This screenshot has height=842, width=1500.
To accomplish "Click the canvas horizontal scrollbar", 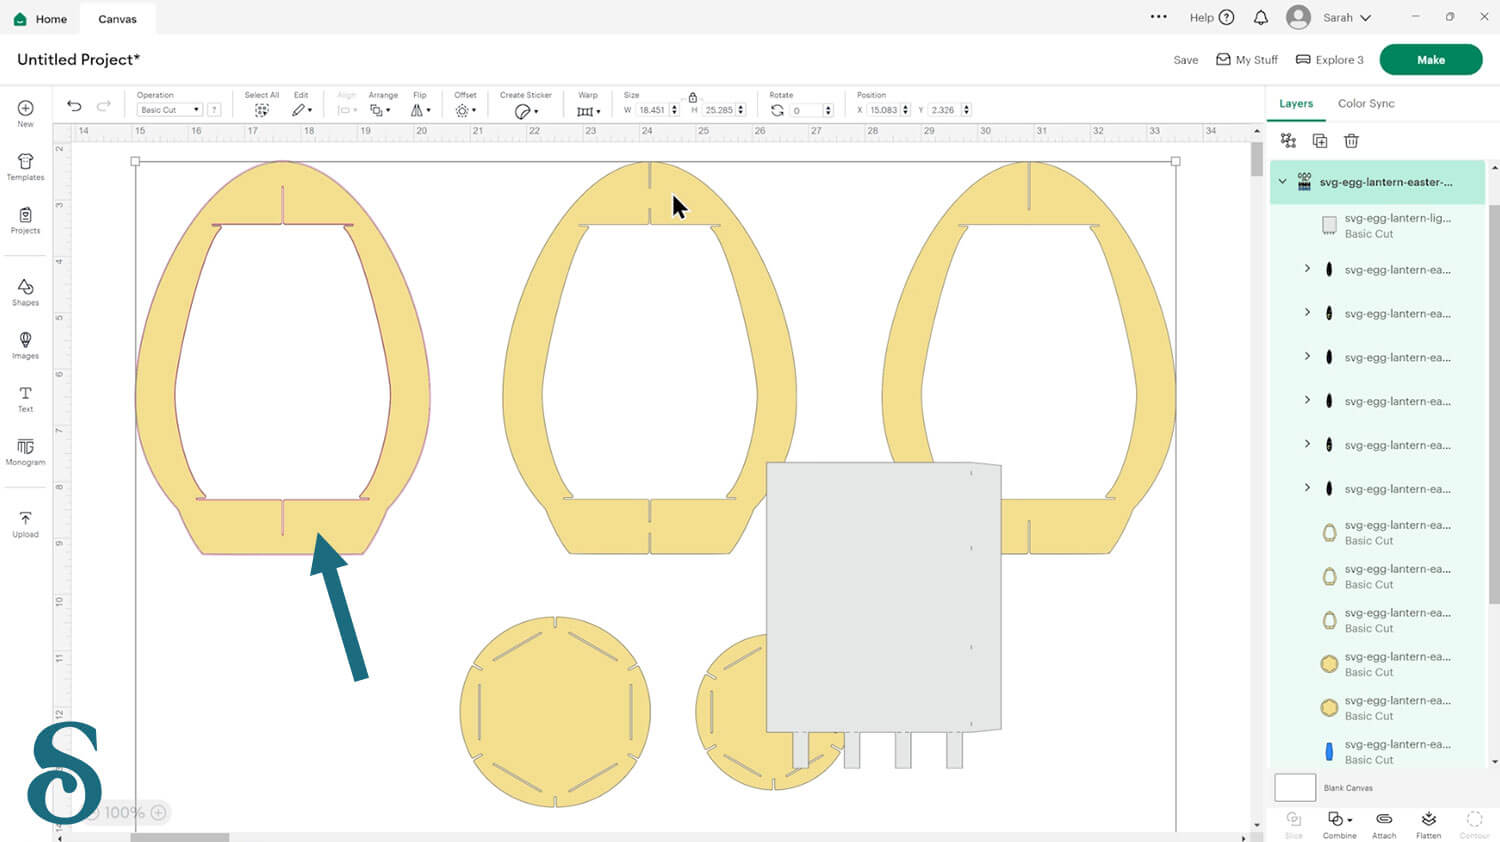I will (180, 837).
